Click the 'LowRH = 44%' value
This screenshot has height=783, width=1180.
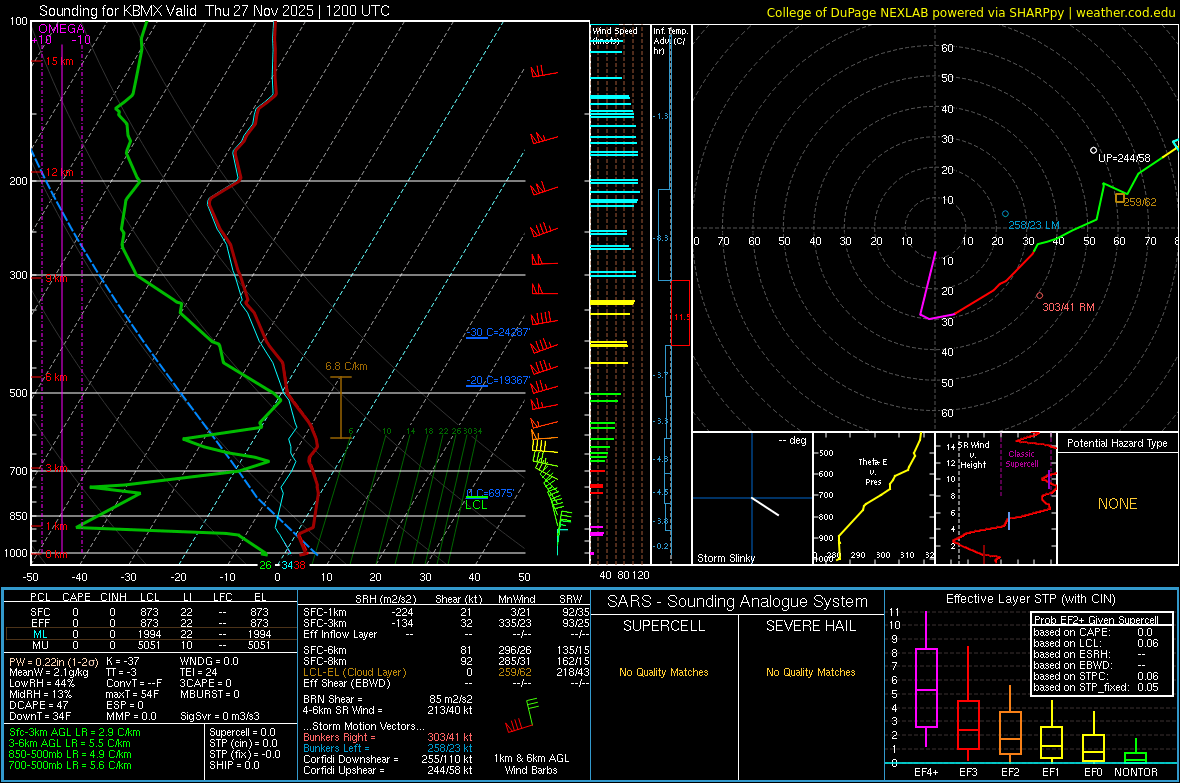tap(42, 684)
